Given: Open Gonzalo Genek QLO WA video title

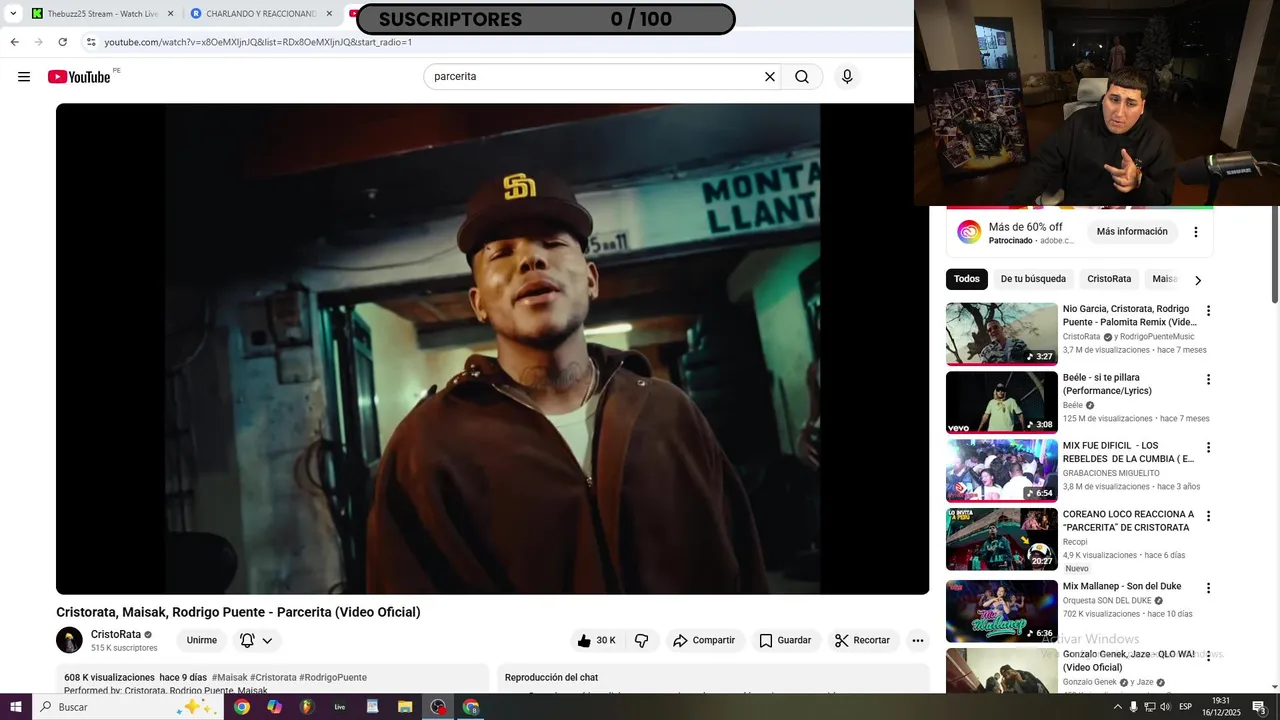Looking at the screenshot, I should pyautogui.click(x=1129, y=660).
